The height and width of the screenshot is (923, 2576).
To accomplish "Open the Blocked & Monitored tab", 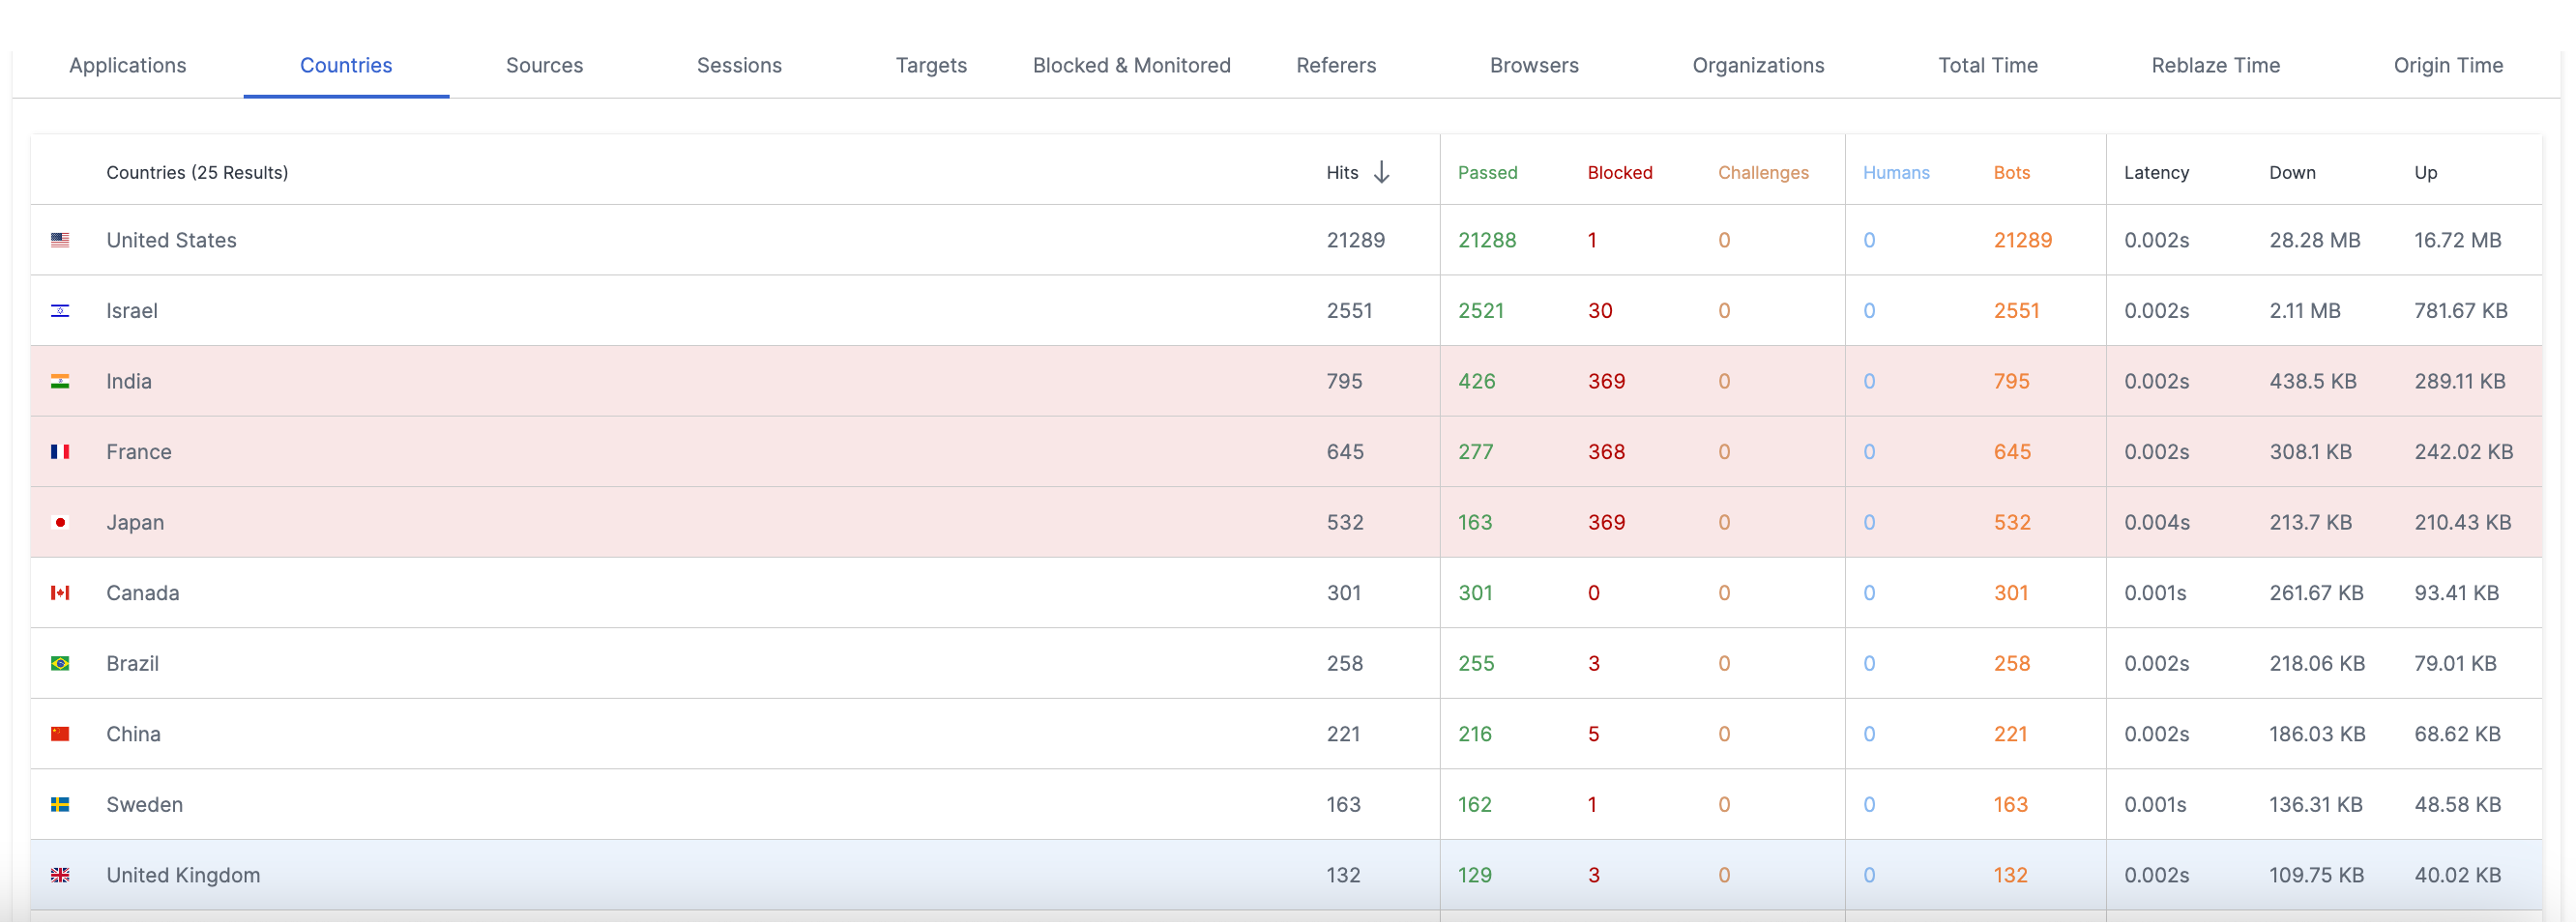I will coord(1131,65).
